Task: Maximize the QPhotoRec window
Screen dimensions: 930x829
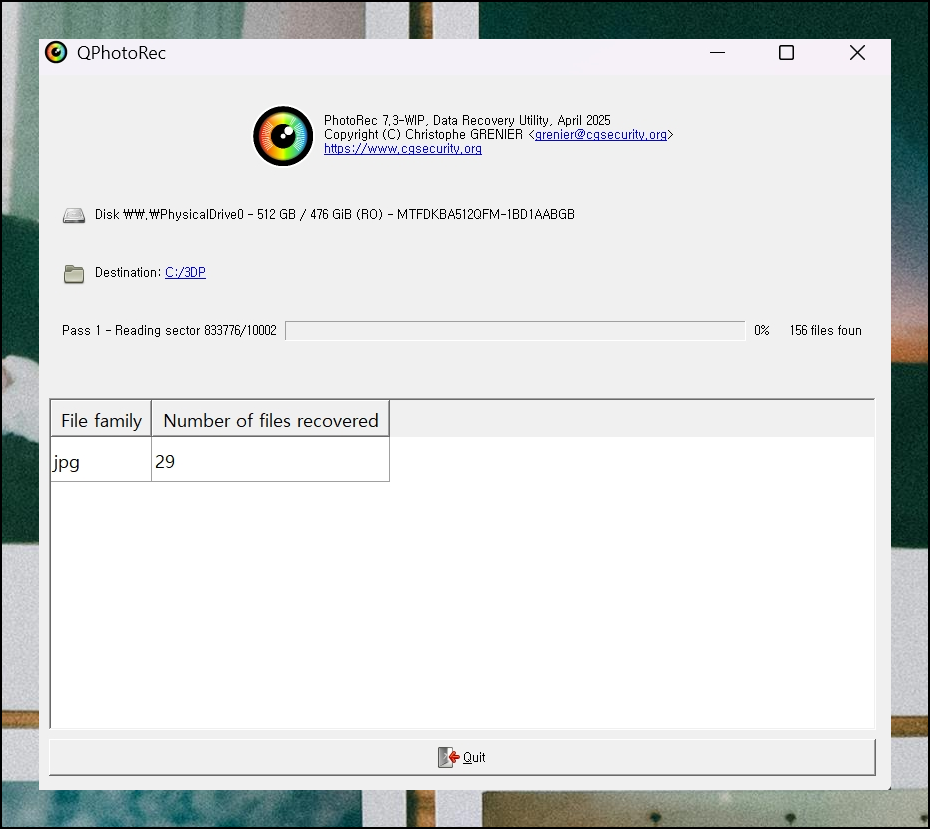Action: tap(786, 53)
